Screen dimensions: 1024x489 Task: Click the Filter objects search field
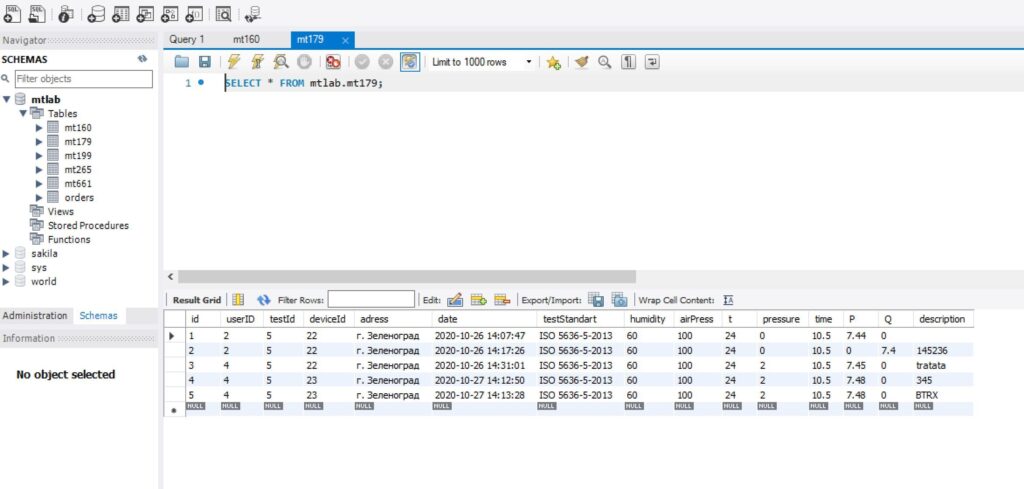tap(84, 79)
